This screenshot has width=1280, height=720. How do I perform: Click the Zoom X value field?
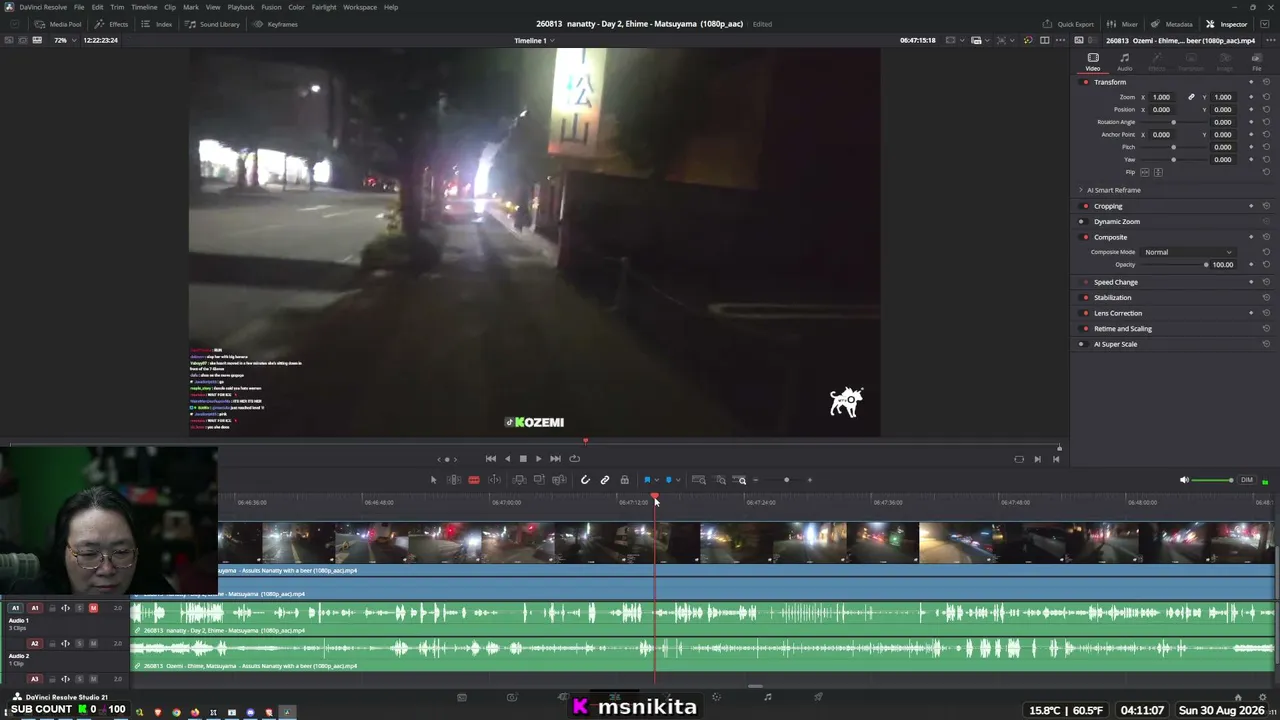[x=1164, y=97]
